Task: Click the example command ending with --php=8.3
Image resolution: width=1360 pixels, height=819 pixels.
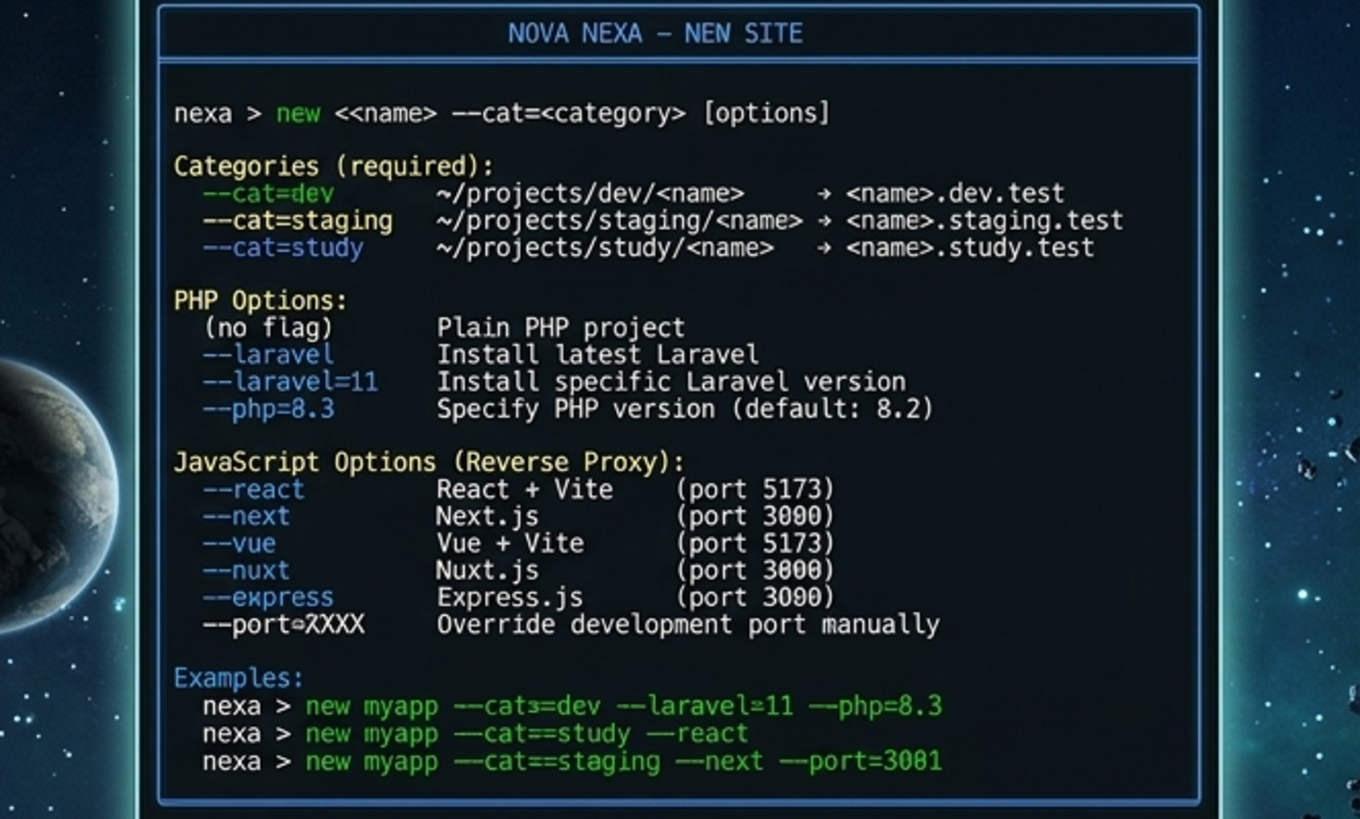Action: pyautogui.click(x=623, y=707)
